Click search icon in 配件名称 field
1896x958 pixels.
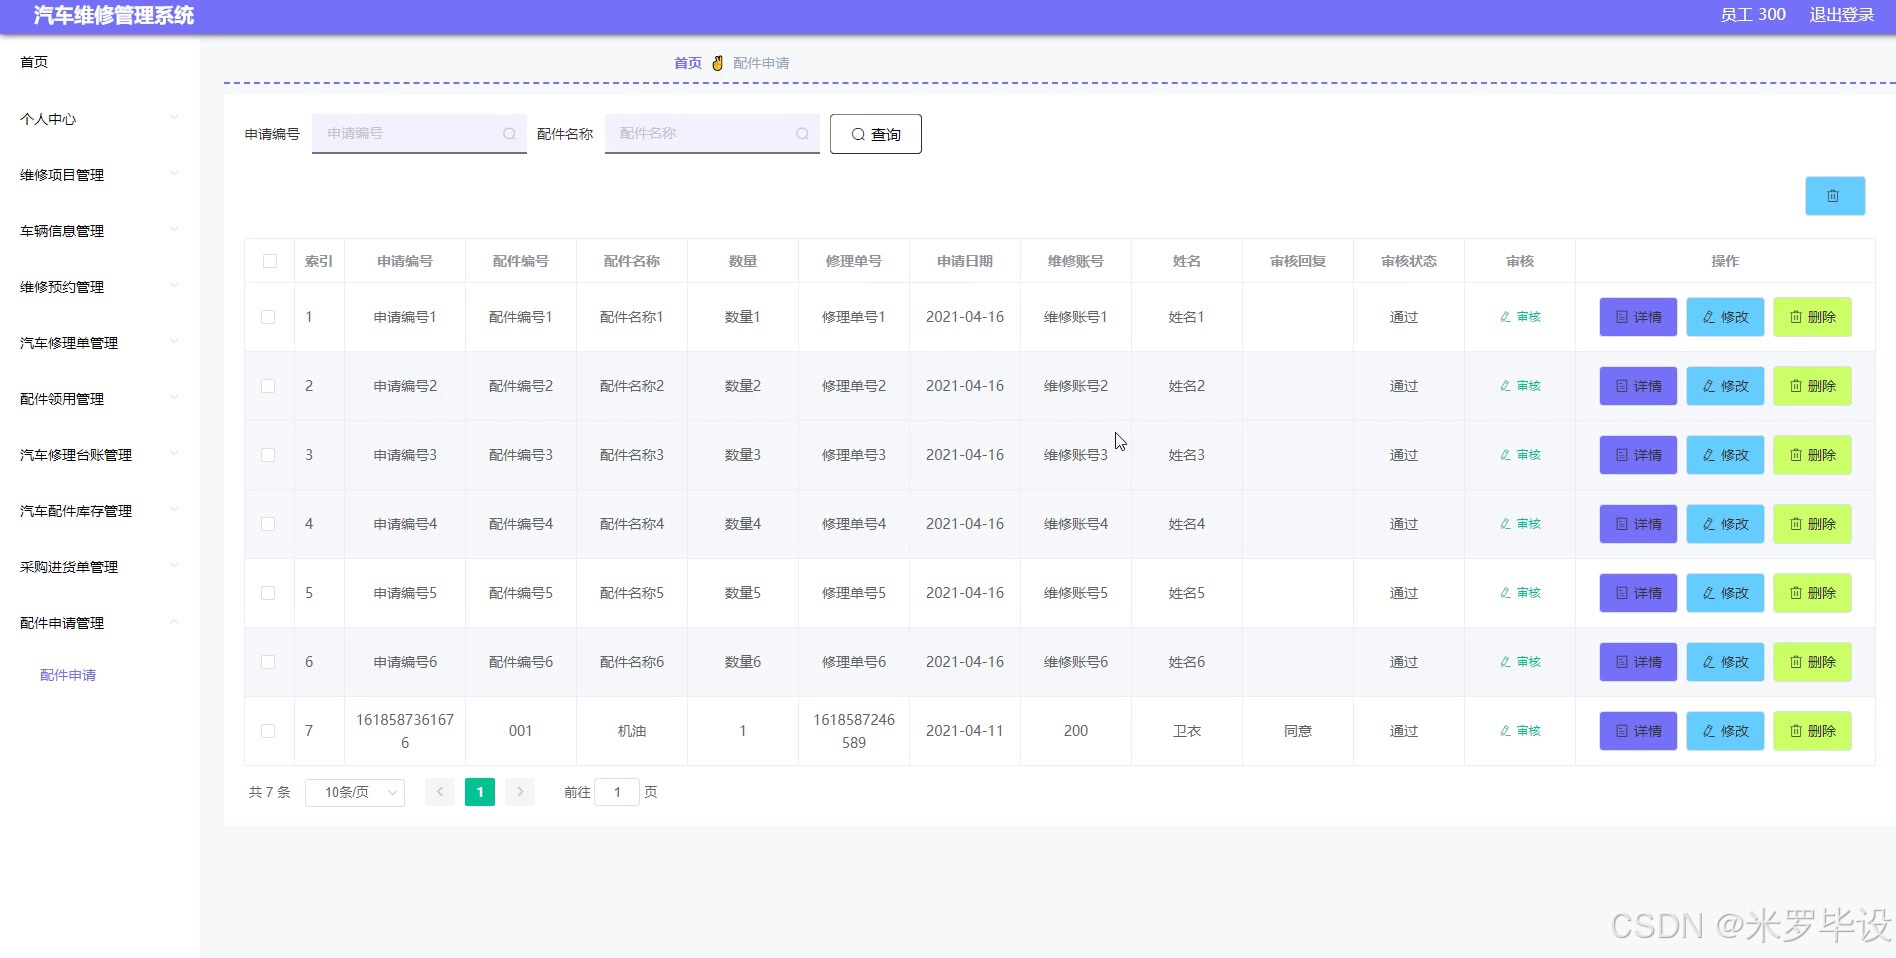click(802, 134)
